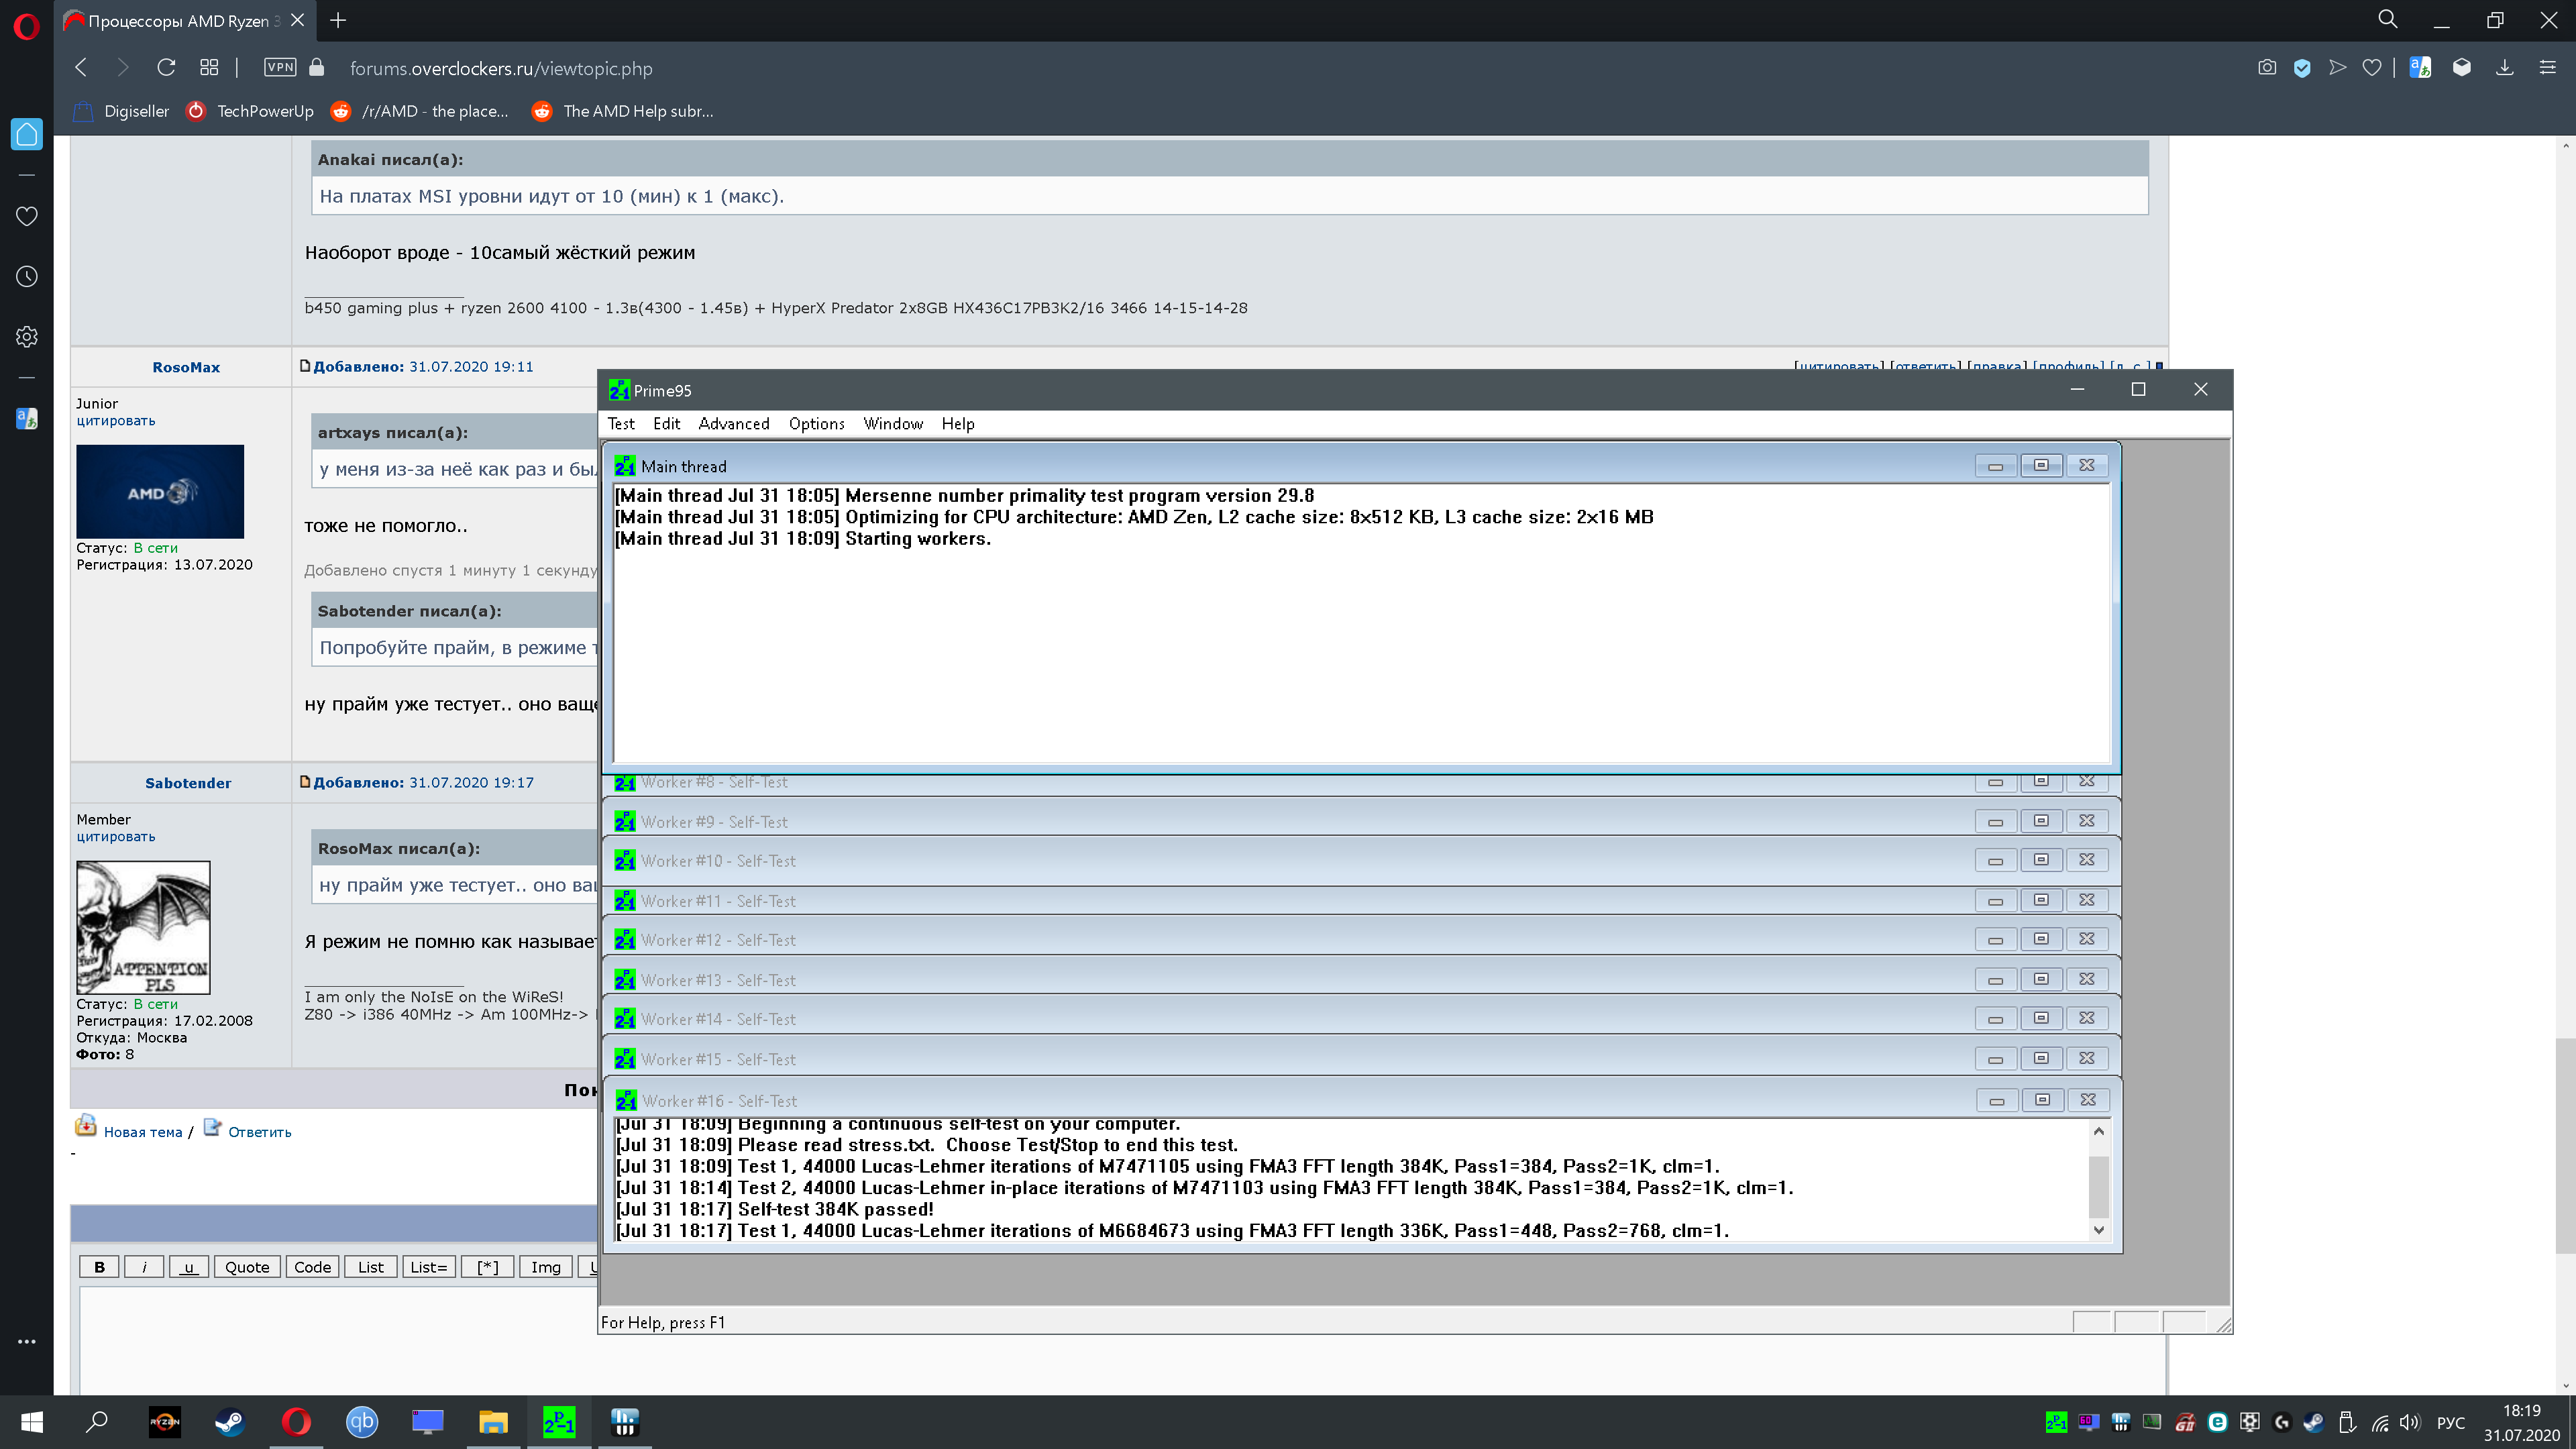Click scroll down arrow in Worker #16 log
The image size is (2576, 1449).
(x=2099, y=1230)
